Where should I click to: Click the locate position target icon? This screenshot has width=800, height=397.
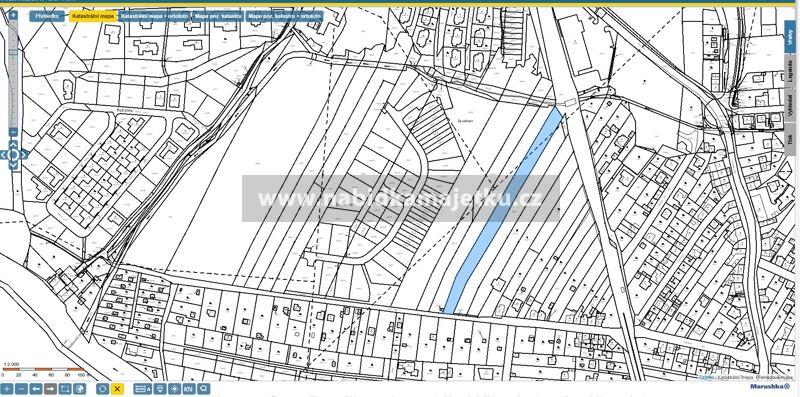point(174,389)
